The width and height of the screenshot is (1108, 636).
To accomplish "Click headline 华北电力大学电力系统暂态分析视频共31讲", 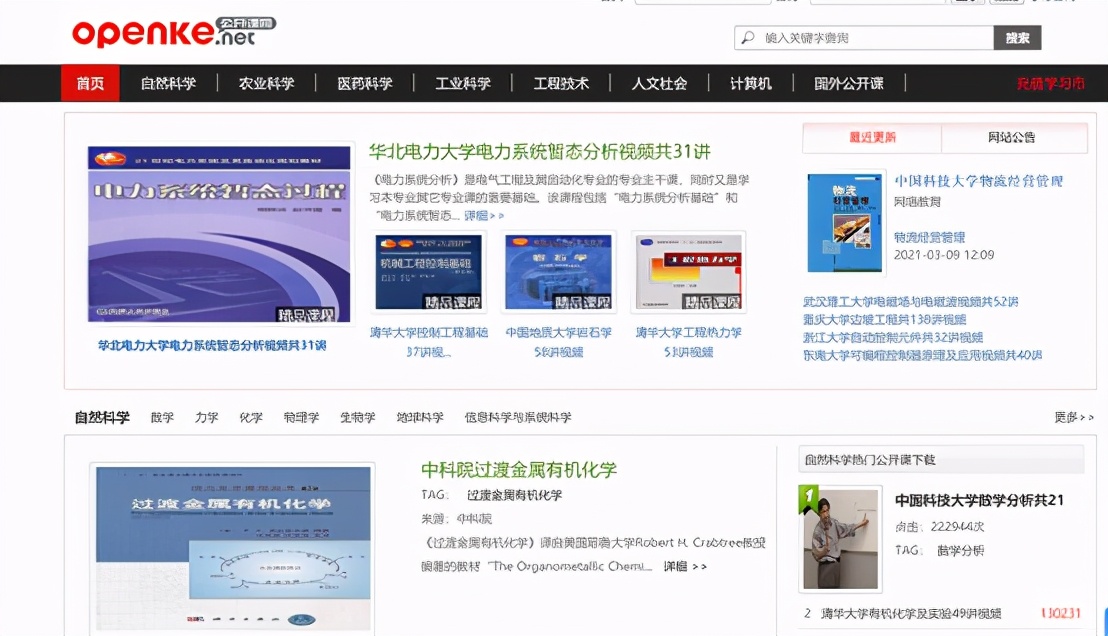I will click(x=540, y=151).
